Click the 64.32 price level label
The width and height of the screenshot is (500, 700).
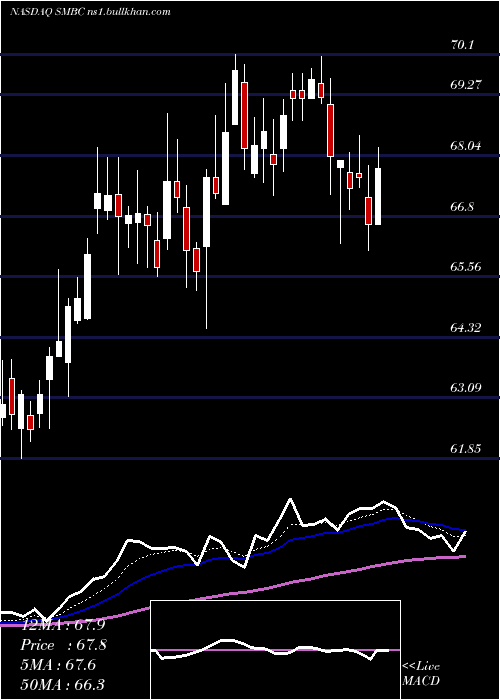point(466,328)
